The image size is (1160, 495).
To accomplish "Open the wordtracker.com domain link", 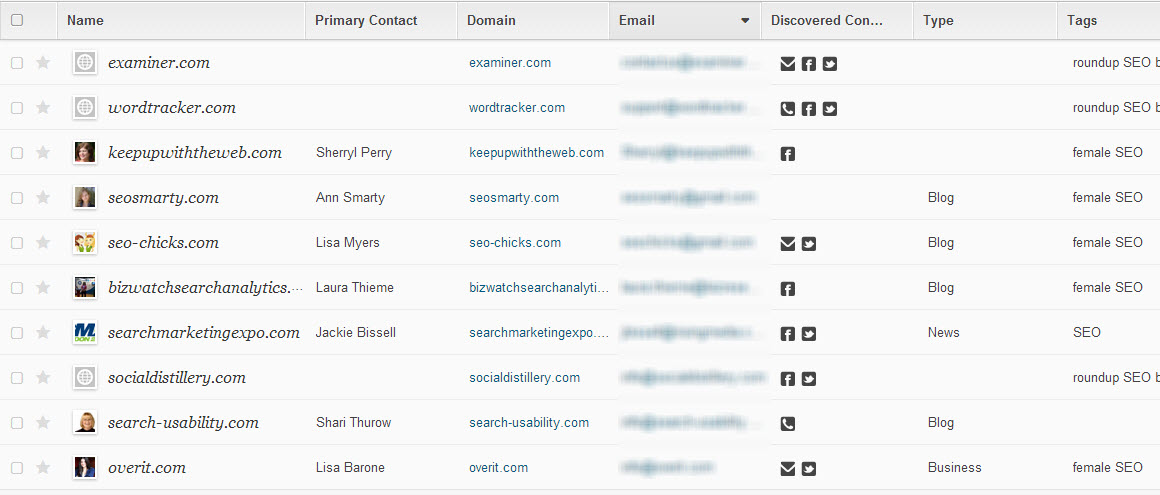I will pyautogui.click(x=516, y=108).
